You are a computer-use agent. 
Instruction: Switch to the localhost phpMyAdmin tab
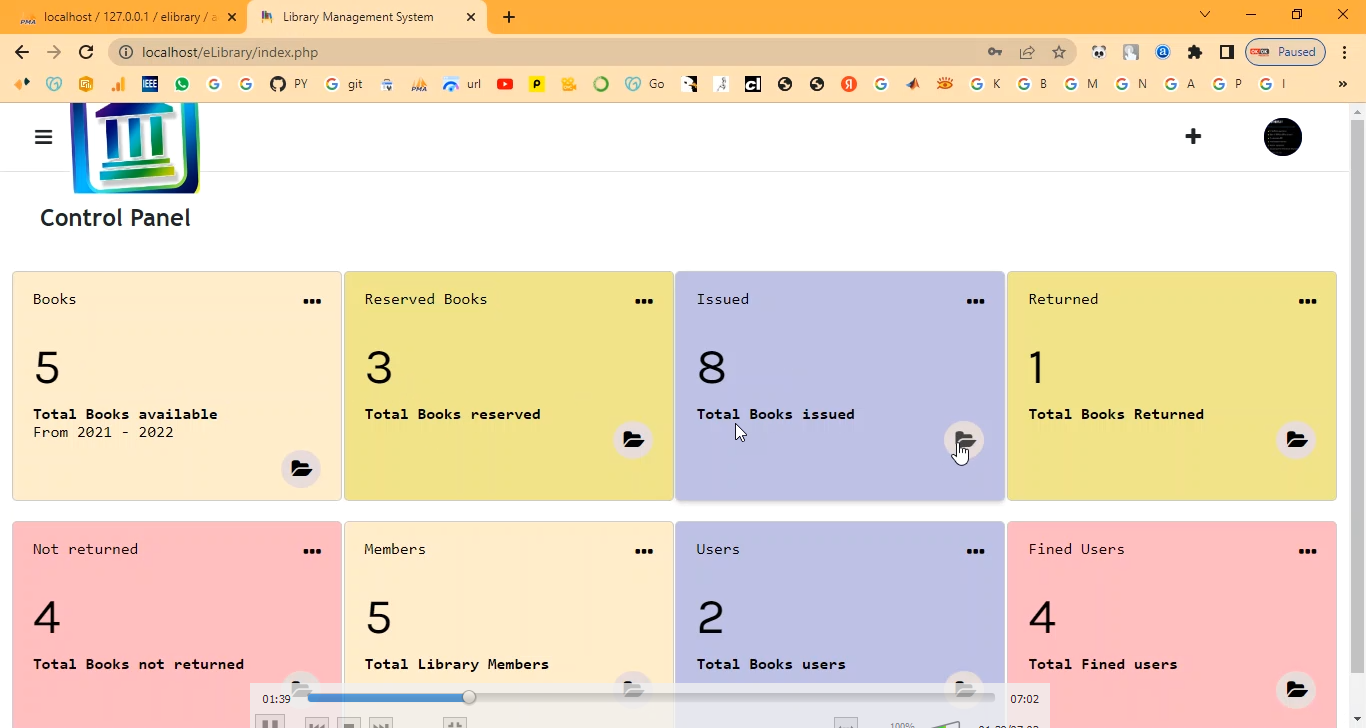pos(125,17)
